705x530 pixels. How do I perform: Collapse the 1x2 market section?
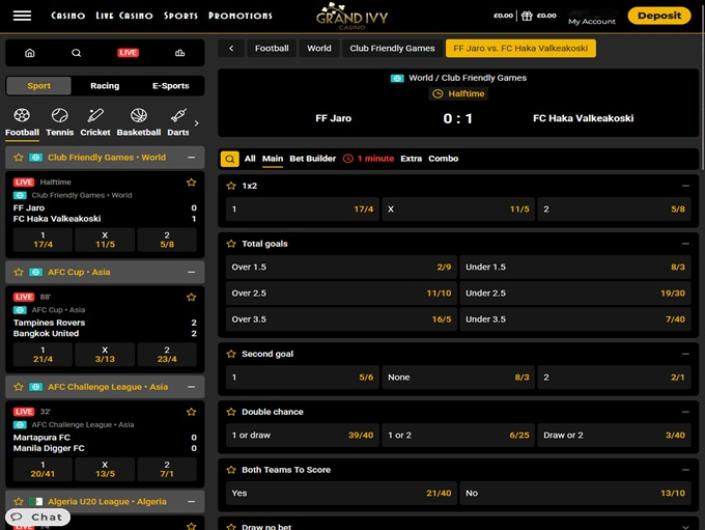click(x=685, y=186)
